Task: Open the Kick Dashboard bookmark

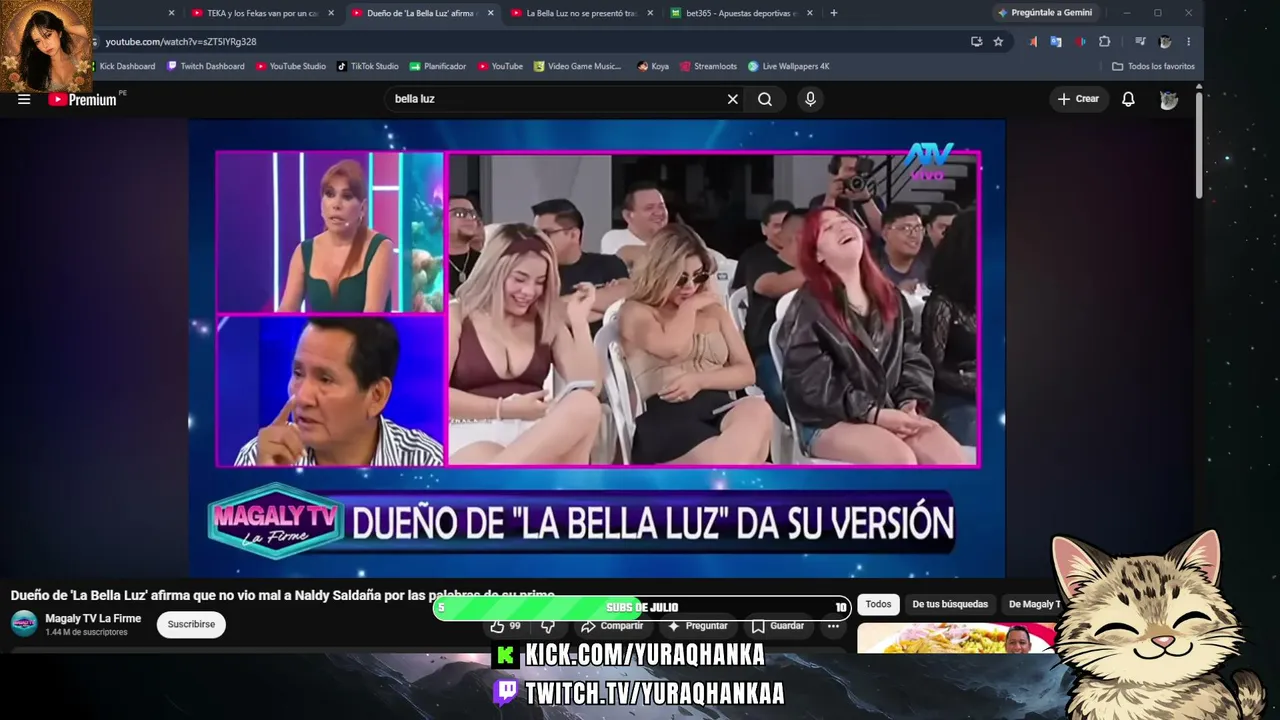Action: coord(125,66)
